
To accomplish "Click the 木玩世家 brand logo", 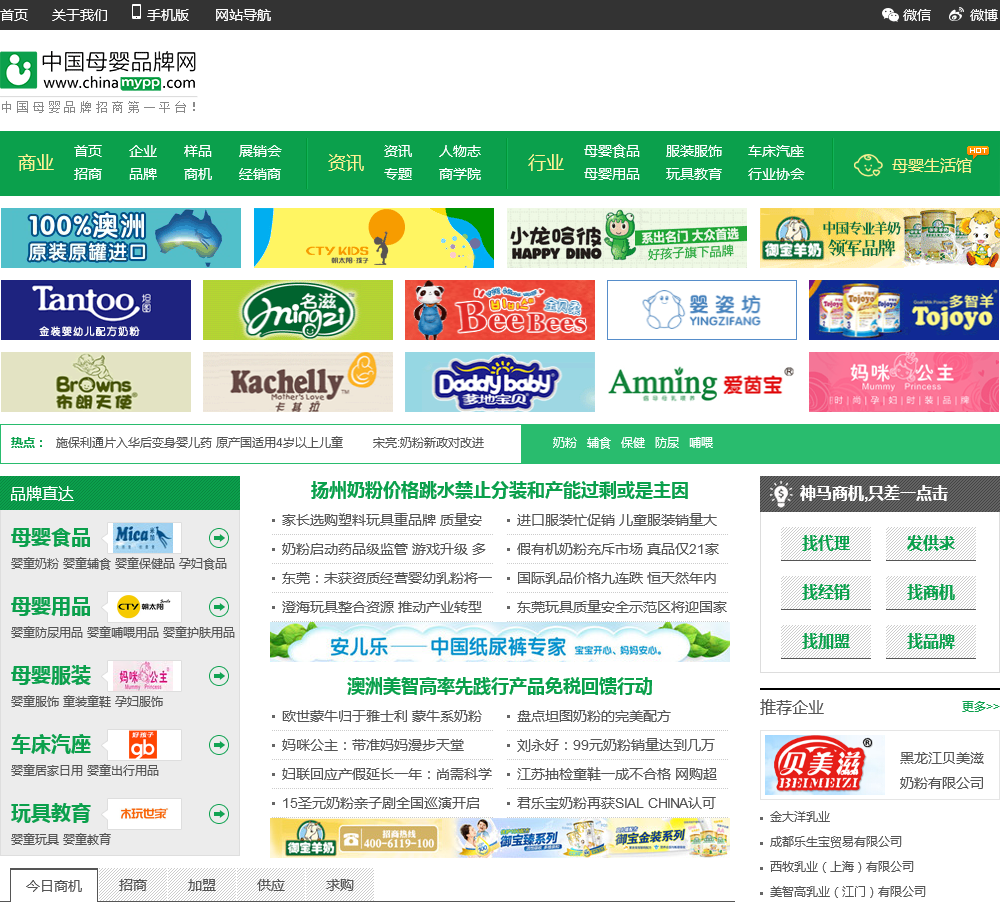I will point(144,813).
